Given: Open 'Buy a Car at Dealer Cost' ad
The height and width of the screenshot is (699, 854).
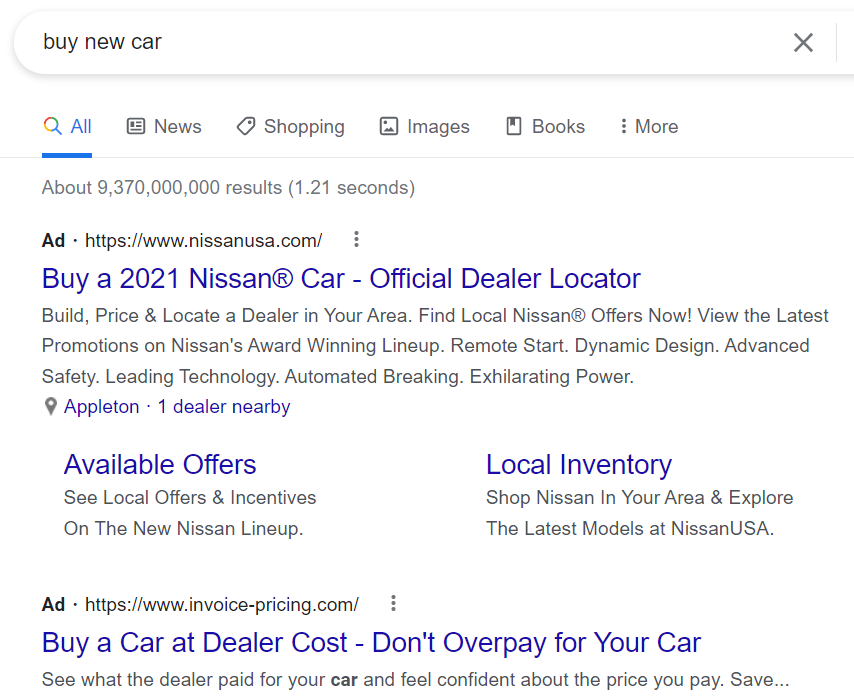Looking at the screenshot, I should [371, 642].
